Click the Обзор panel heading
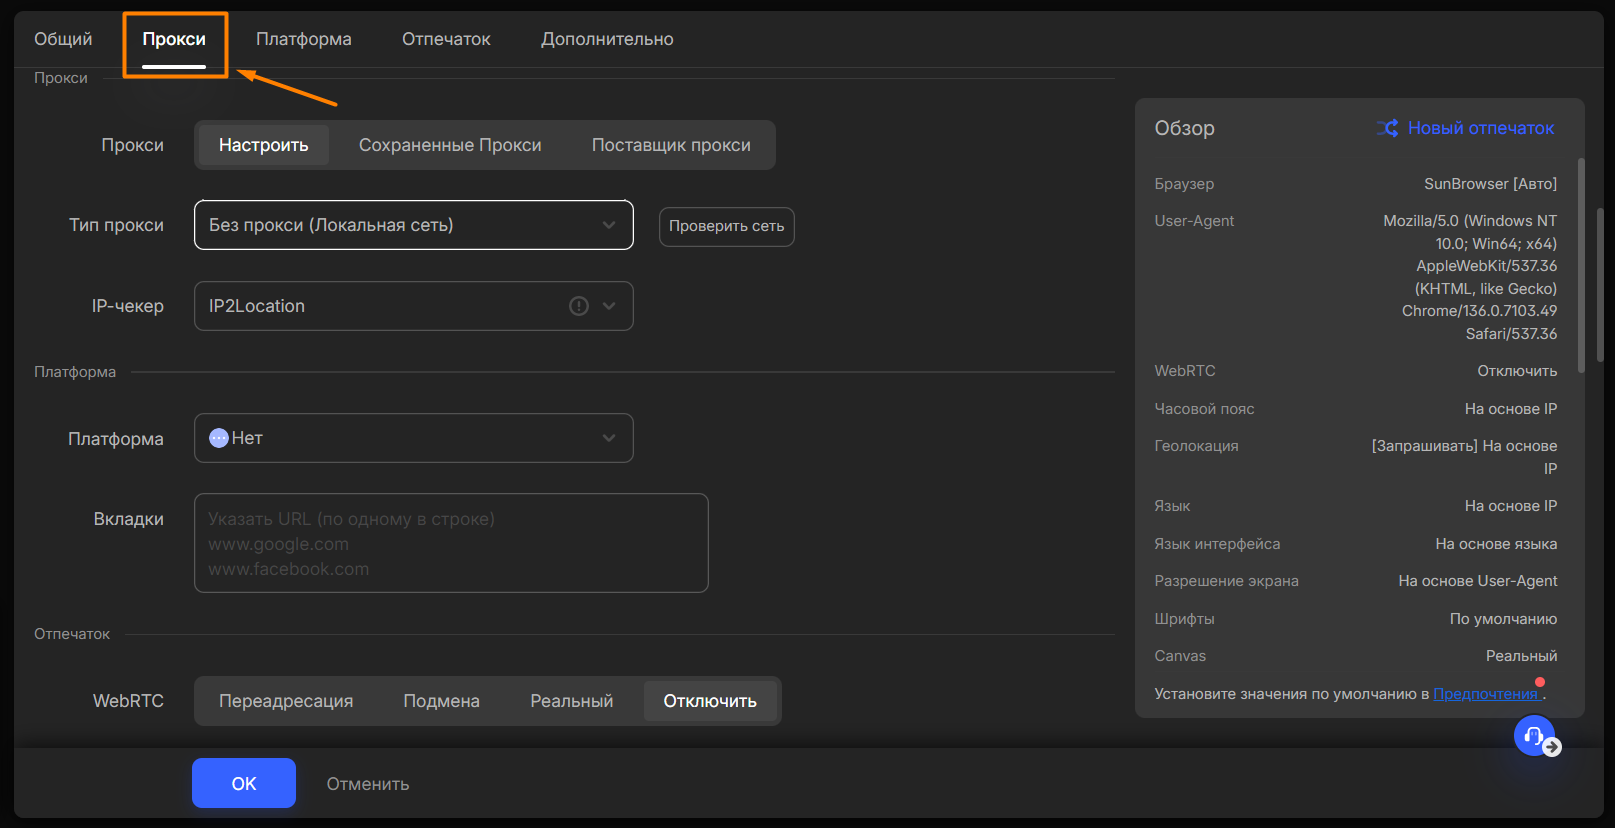The height and width of the screenshot is (828, 1615). pyautogui.click(x=1184, y=128)
